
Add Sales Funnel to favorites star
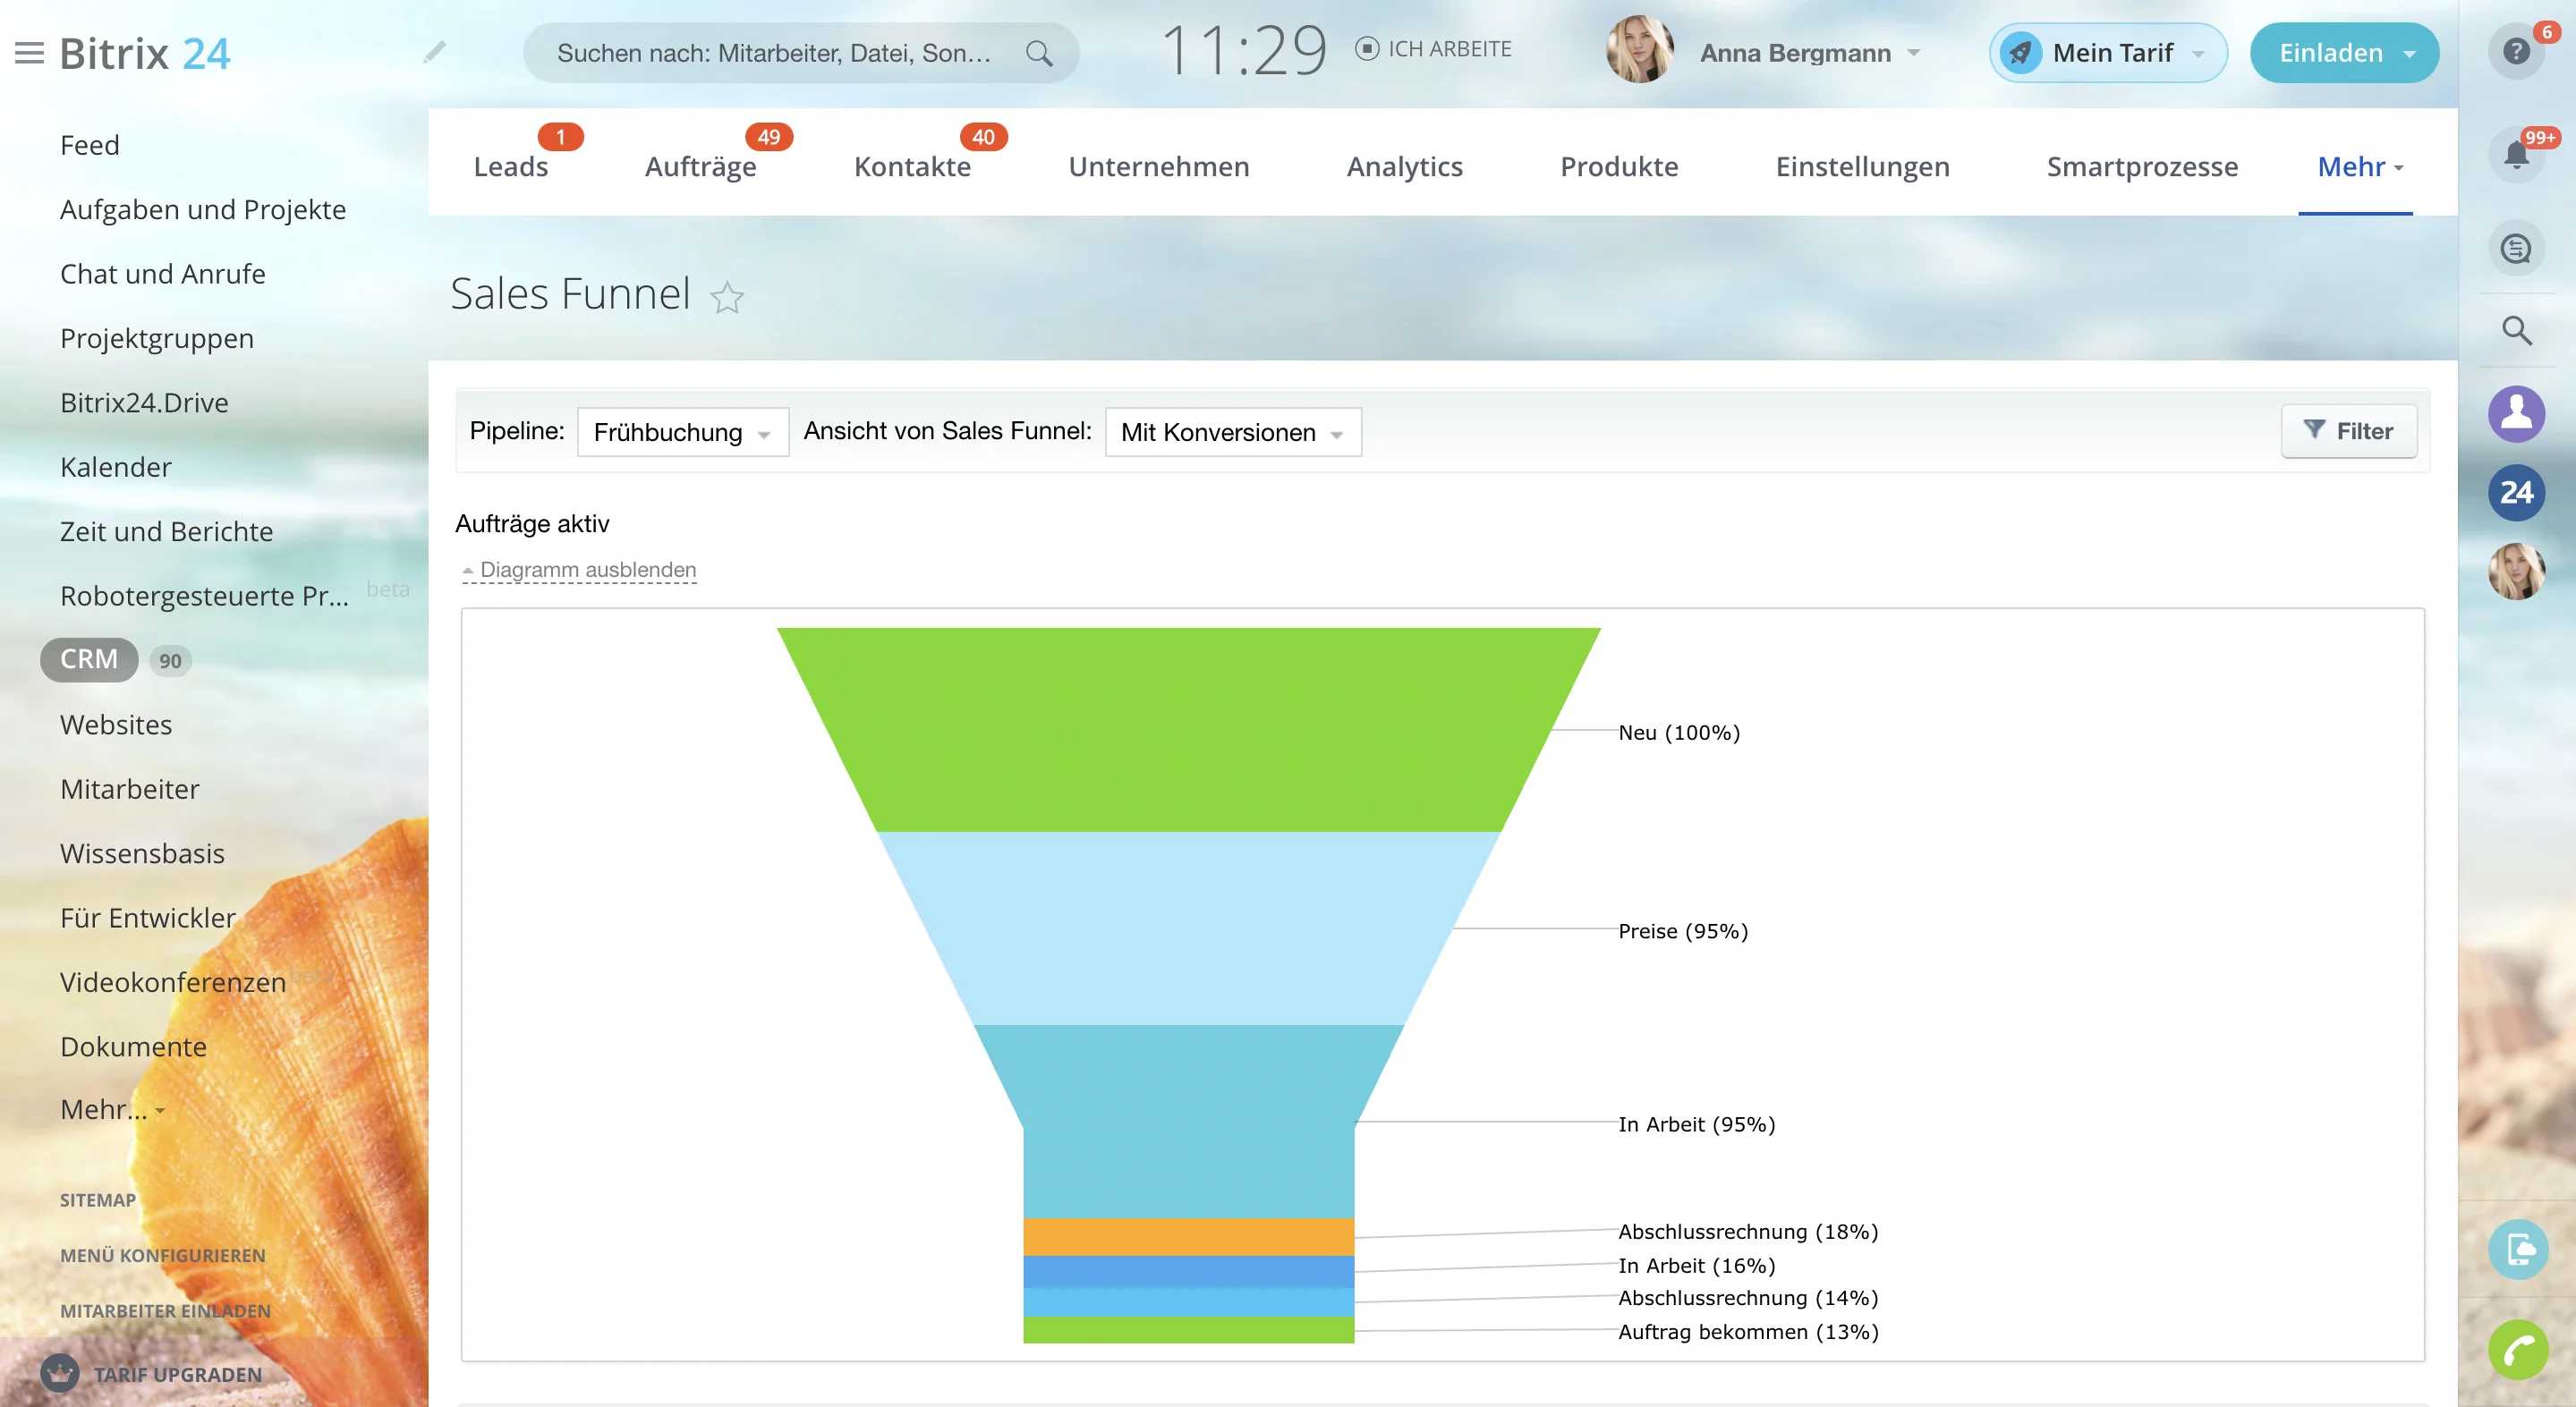coord(727,297)
